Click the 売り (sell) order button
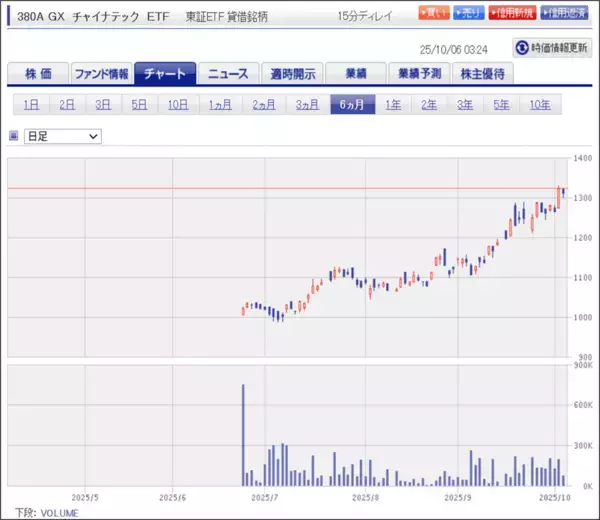This screenshot has height=520, width=600. point(471,14)
